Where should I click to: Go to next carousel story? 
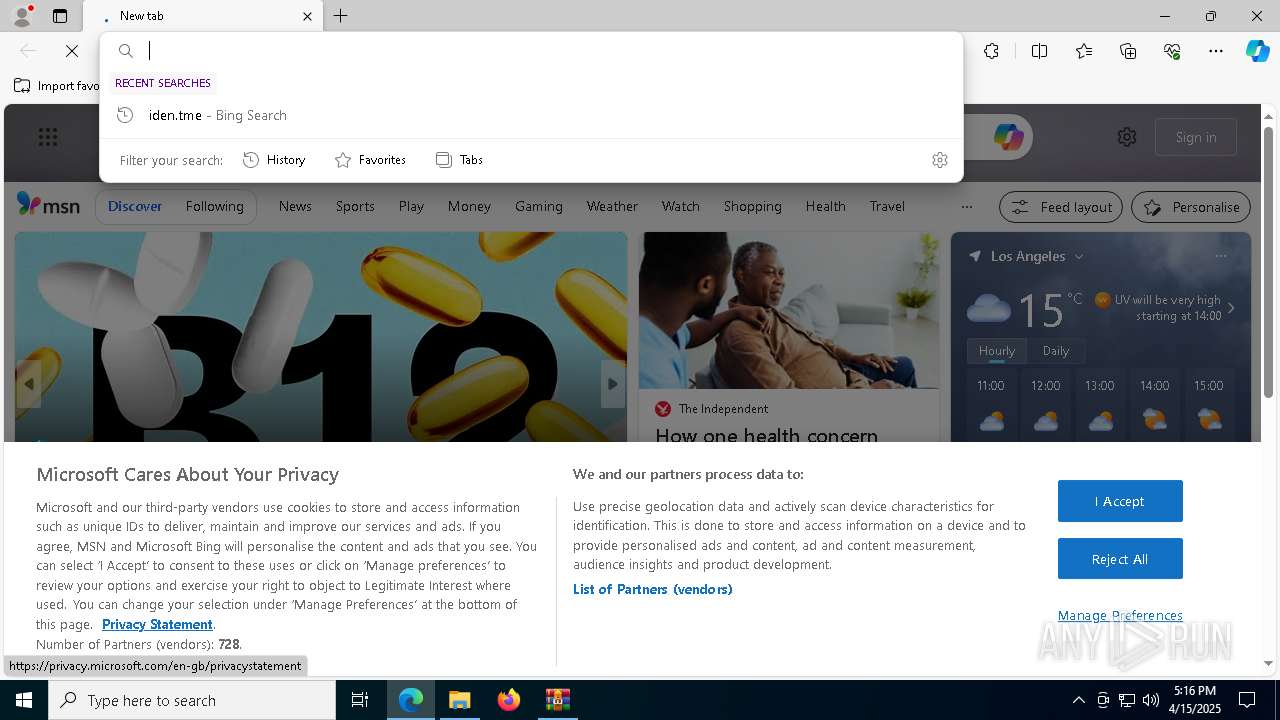point(613,384)
